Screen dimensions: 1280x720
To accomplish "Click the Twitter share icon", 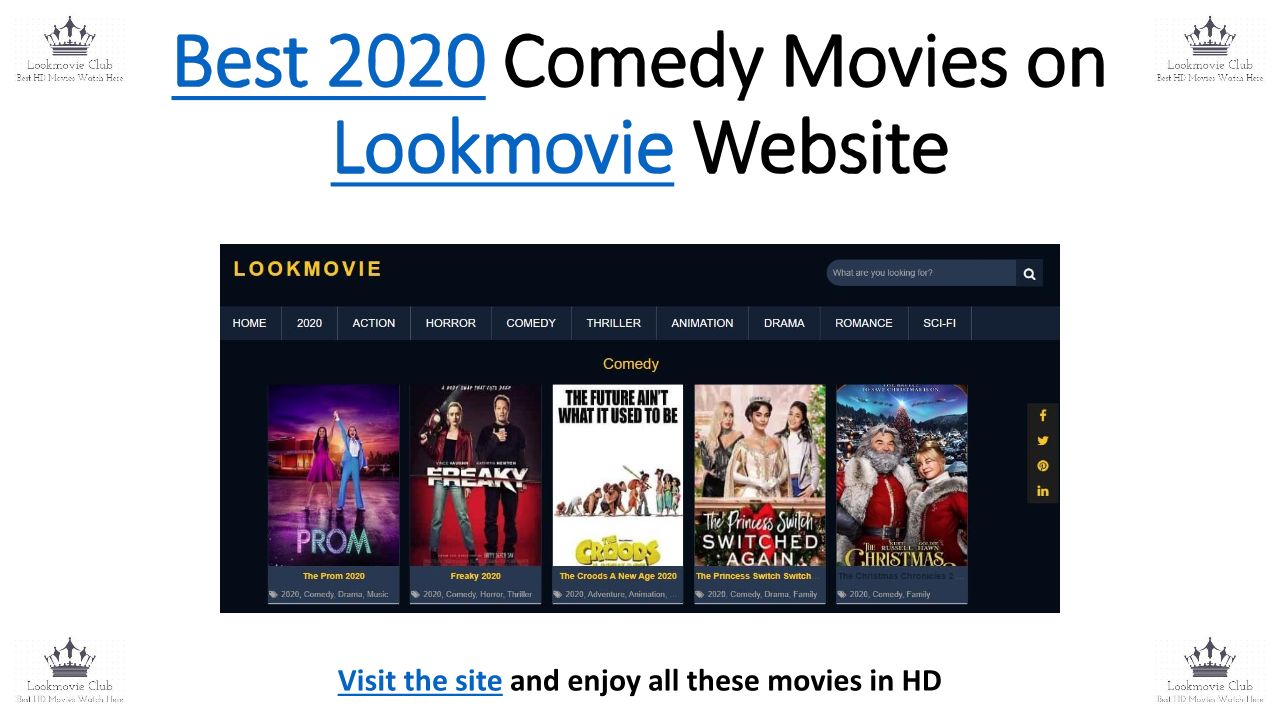I will pyautogui.click(x=1042, y=440).
